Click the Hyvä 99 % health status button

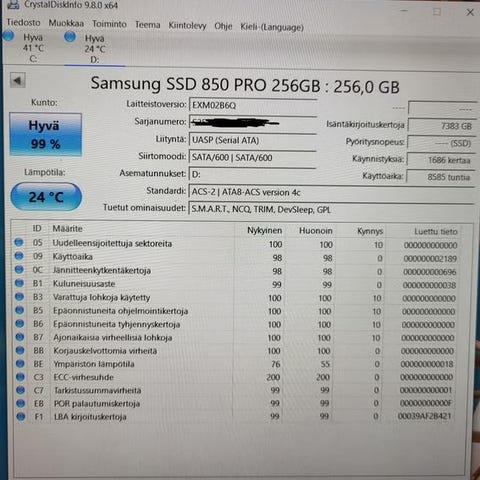pyautogui.click(x=46, y=134)
